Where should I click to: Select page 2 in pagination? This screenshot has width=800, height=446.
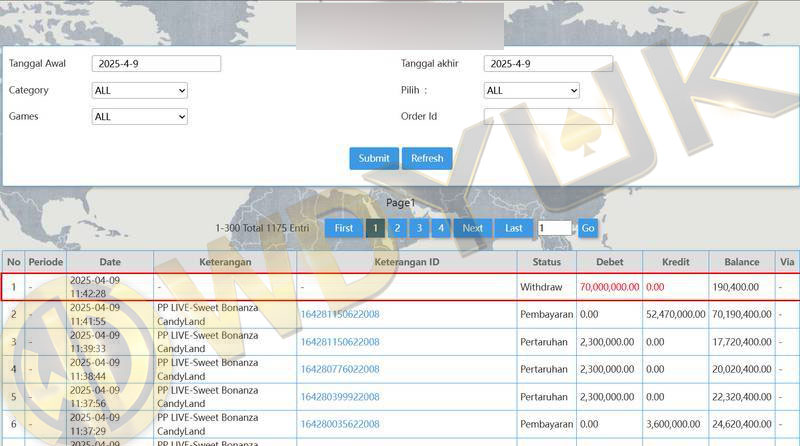point(397,228)
